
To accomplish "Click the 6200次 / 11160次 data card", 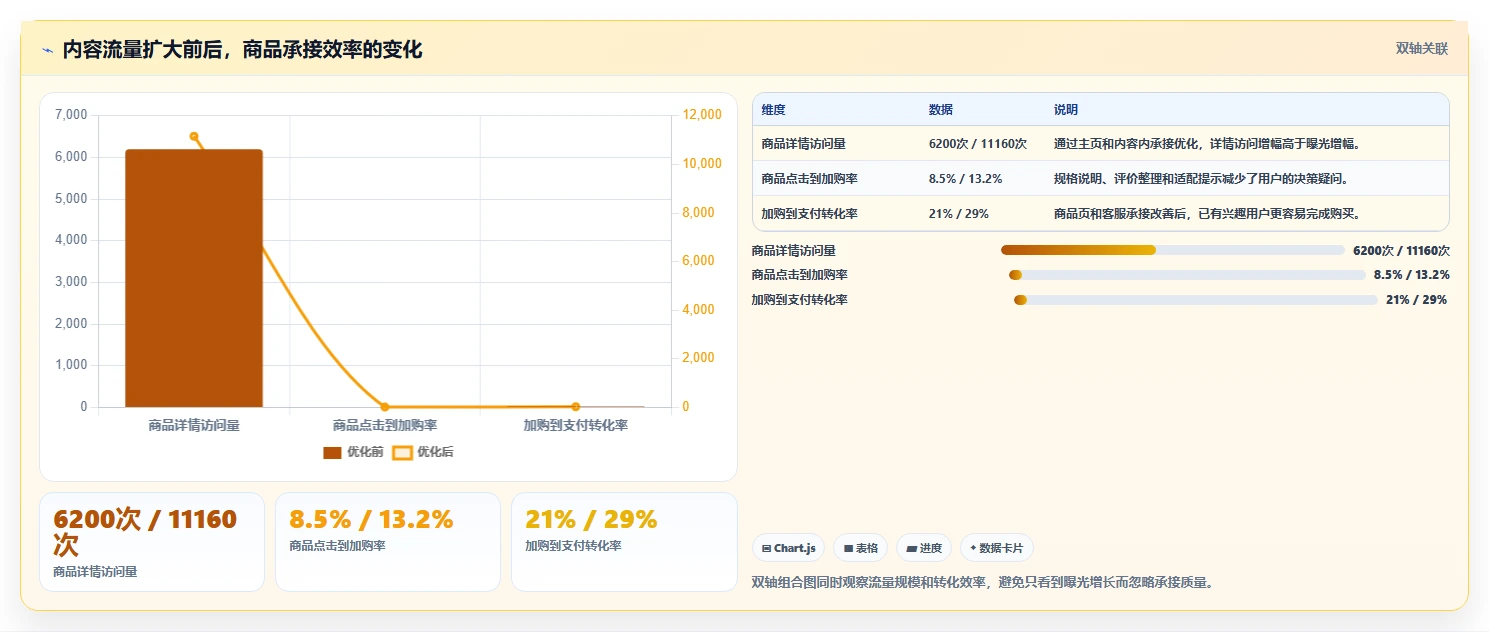I will pyautogui.click(x=152, y=542).
